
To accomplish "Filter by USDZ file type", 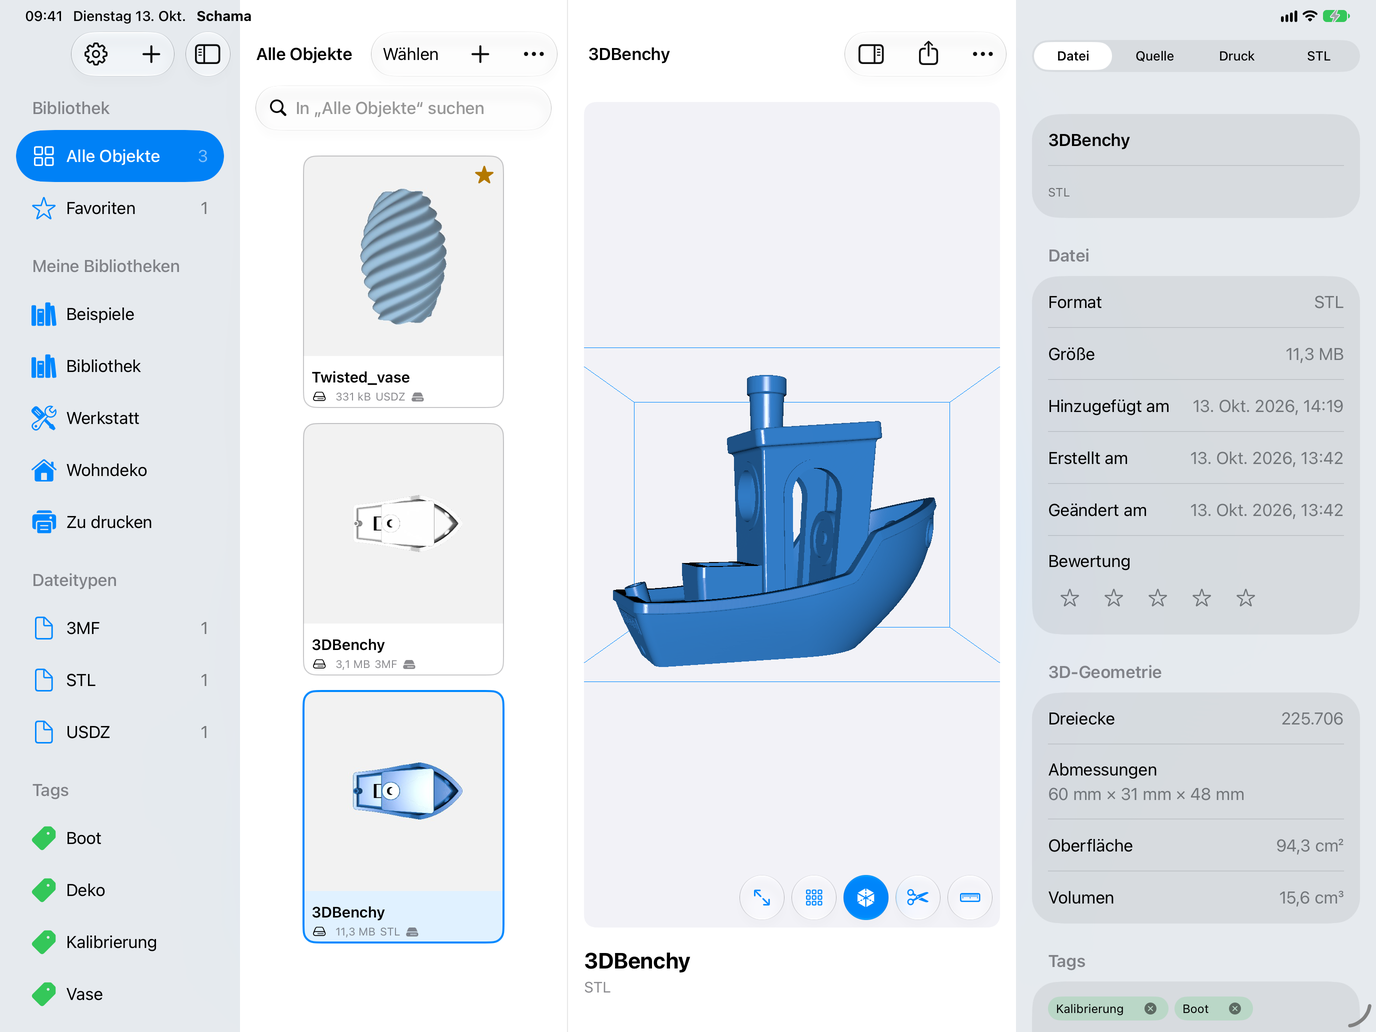I will [120, 732].
